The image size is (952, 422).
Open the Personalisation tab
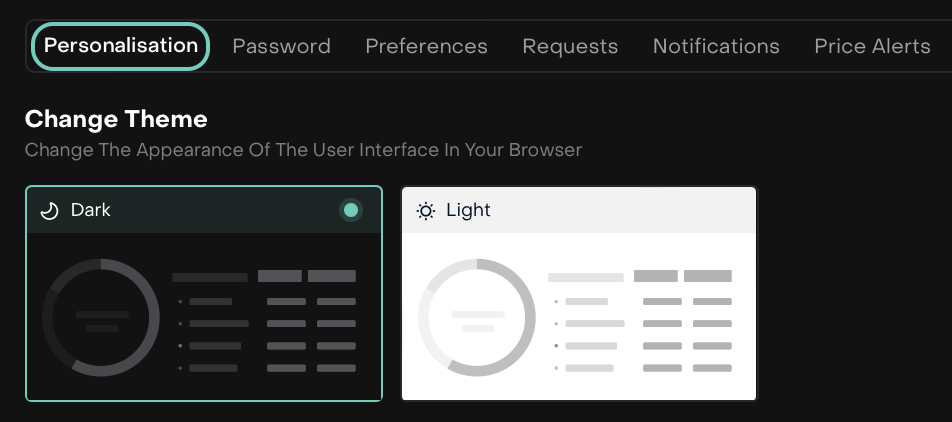point(121,46)
